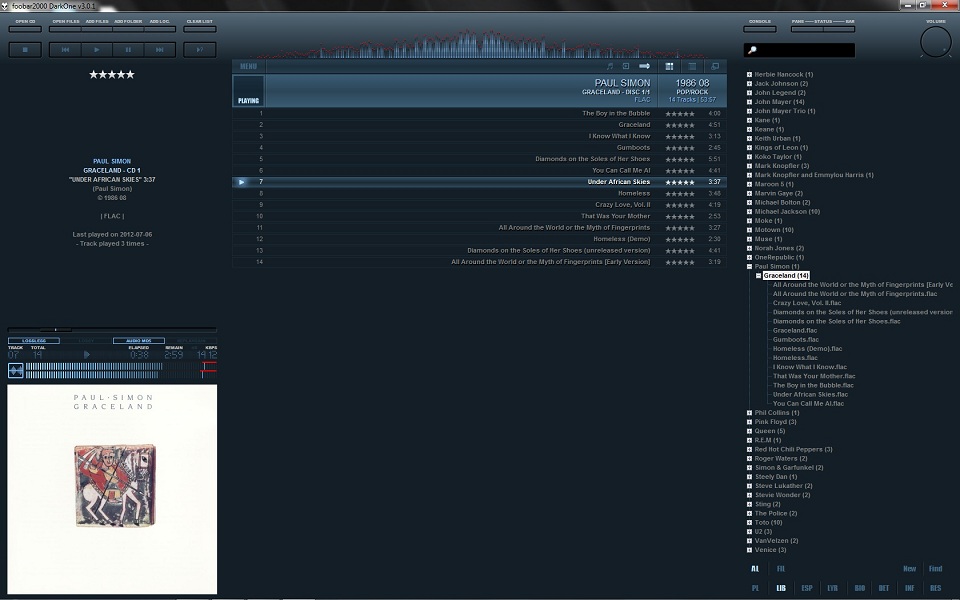This screenshot has width=960, height=600.
Task: Switch to grid layout view icon
Action: point(669,66)
